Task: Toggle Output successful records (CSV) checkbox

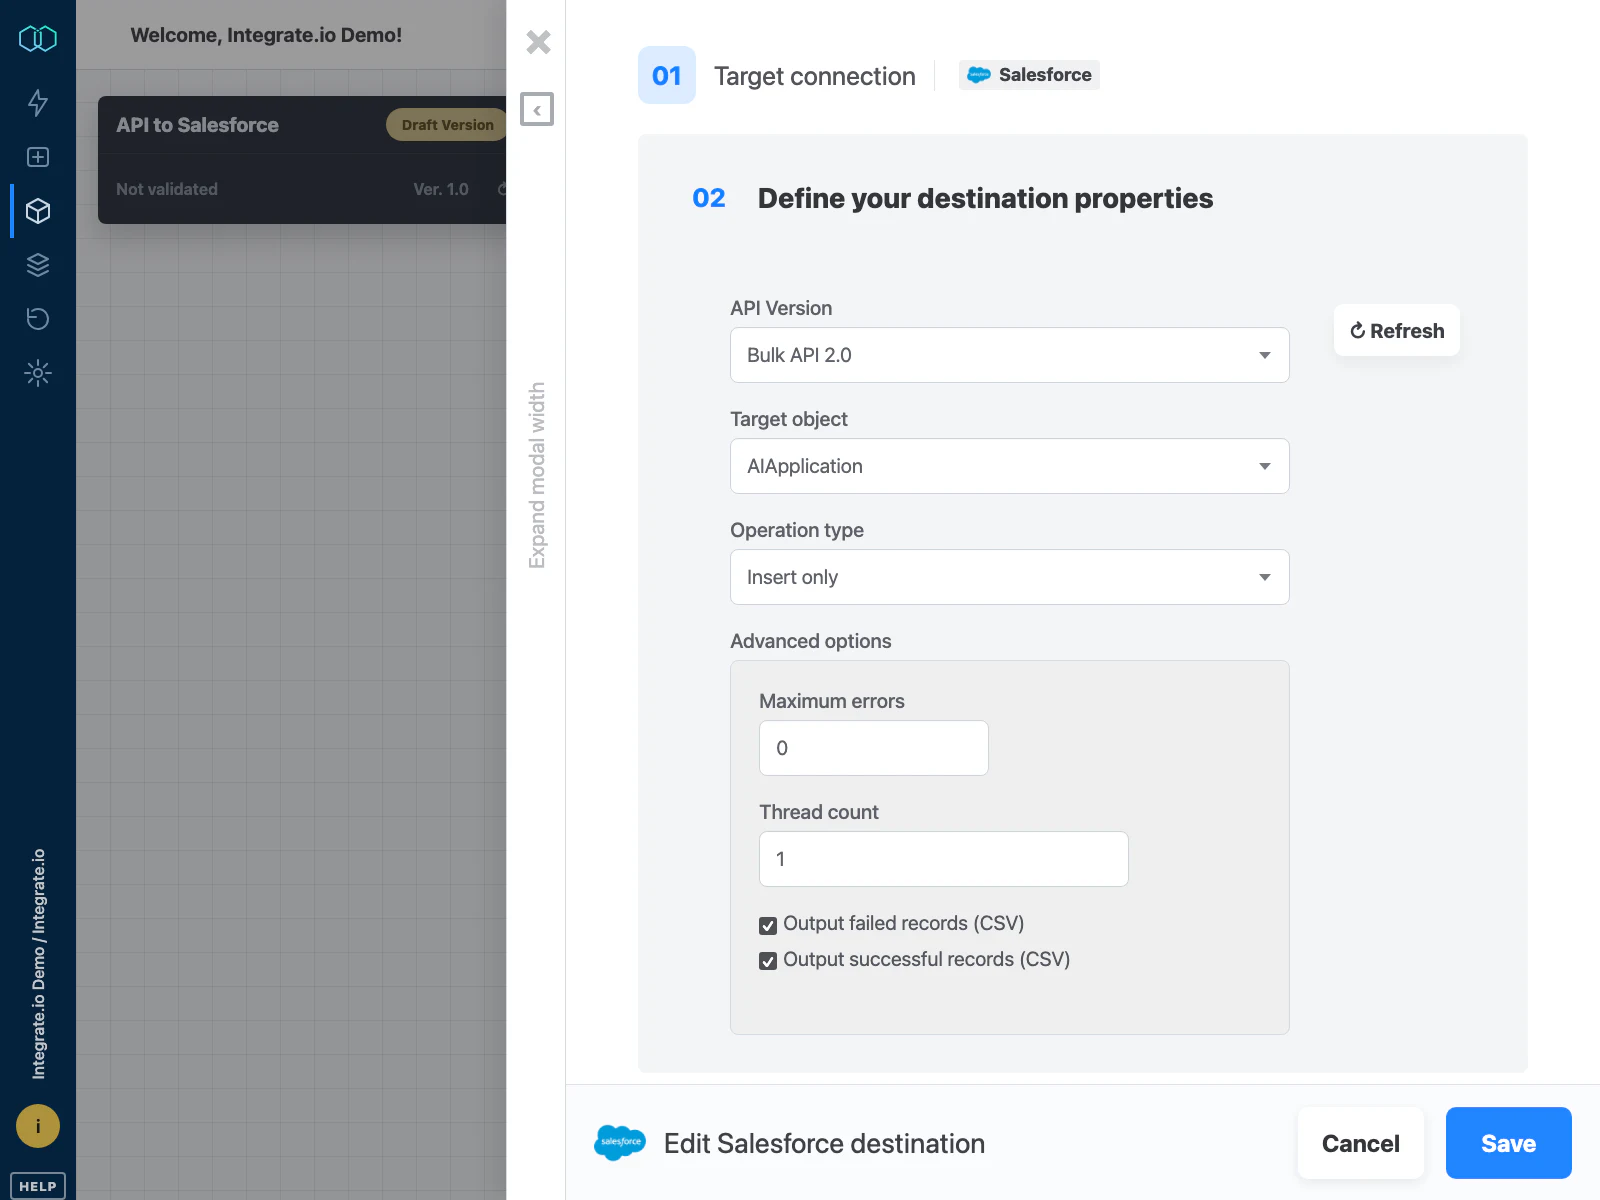Action: pos(768,961)
